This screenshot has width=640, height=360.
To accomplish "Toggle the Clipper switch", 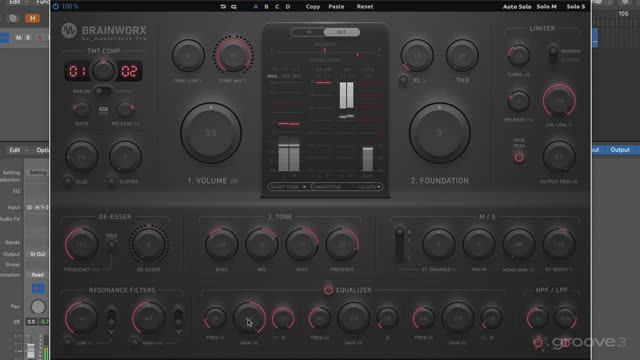I will tap(111, 181).
